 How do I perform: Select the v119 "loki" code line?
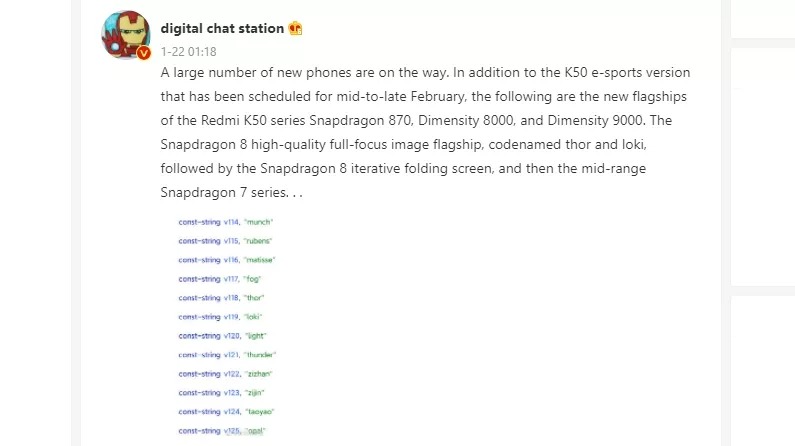click(x=221, y=316)
